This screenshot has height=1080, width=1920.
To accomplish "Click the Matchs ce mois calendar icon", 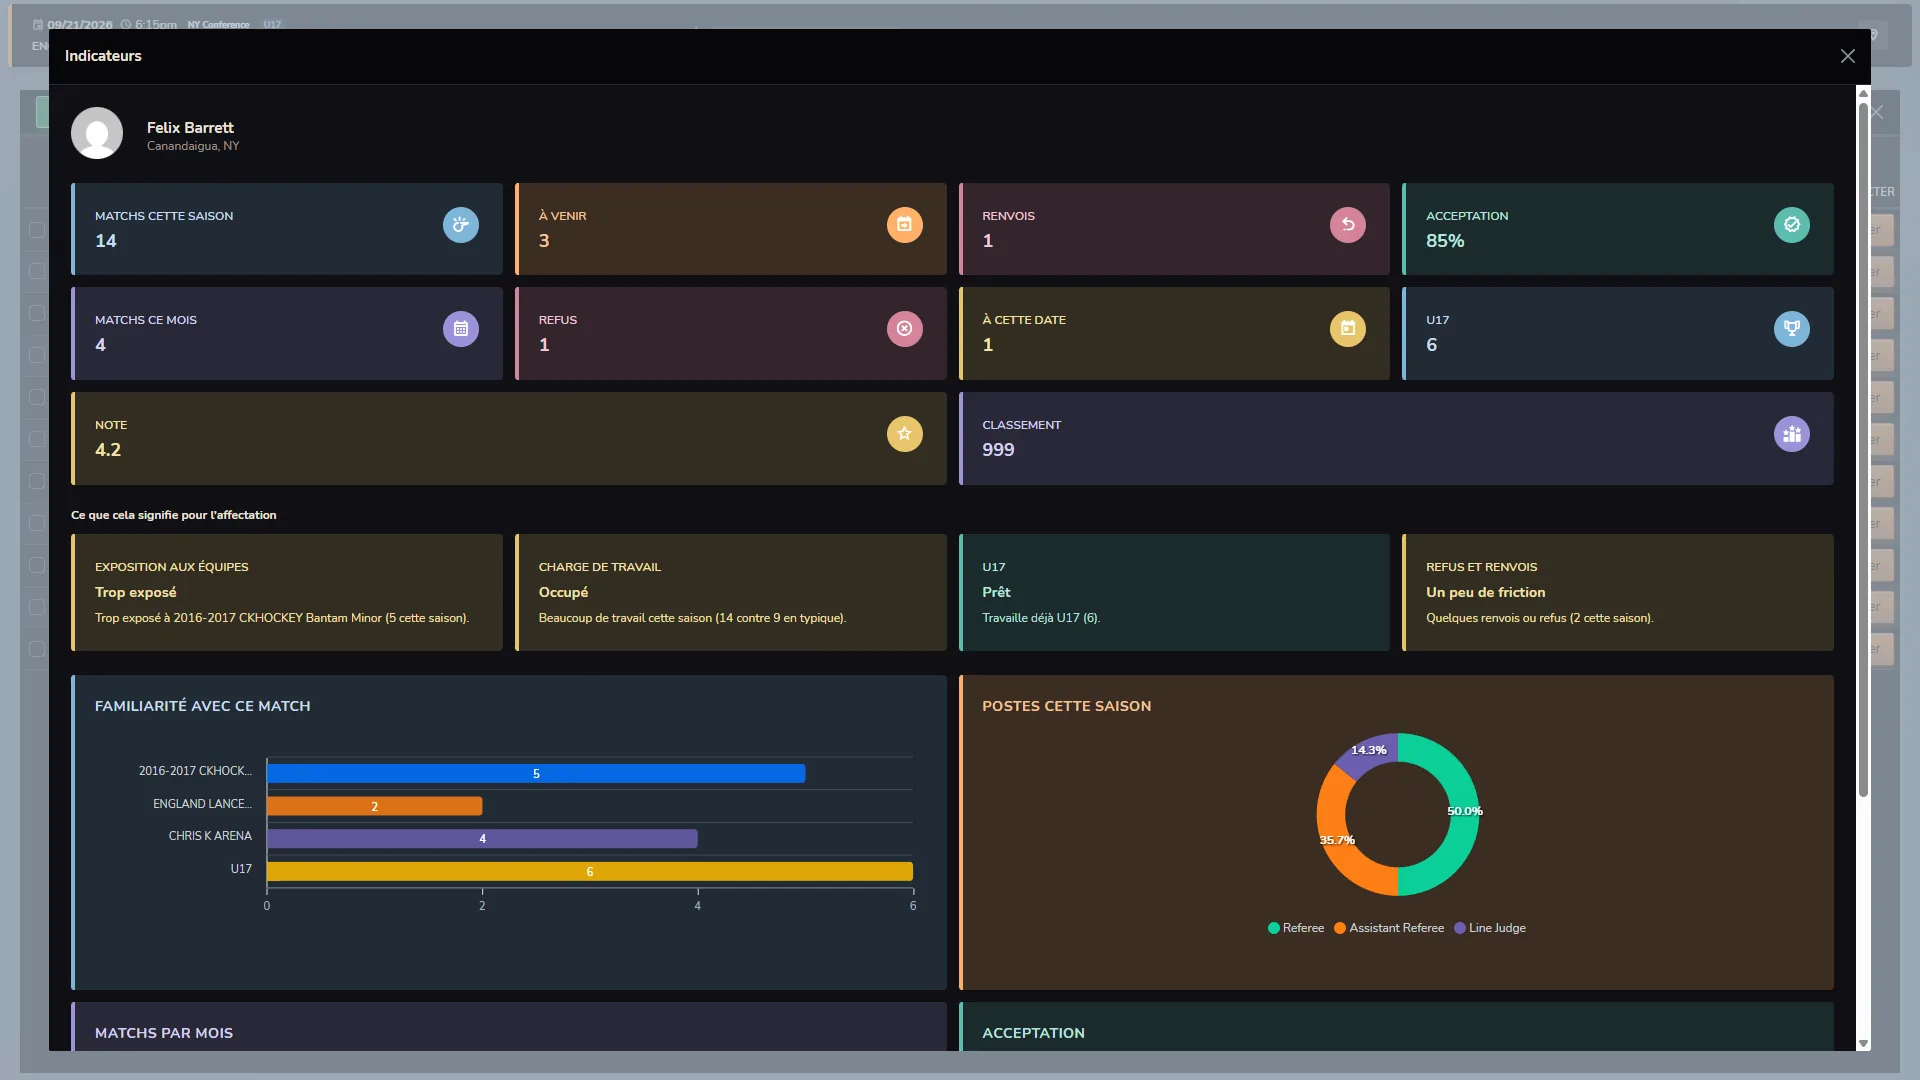I will pos(461,329).
